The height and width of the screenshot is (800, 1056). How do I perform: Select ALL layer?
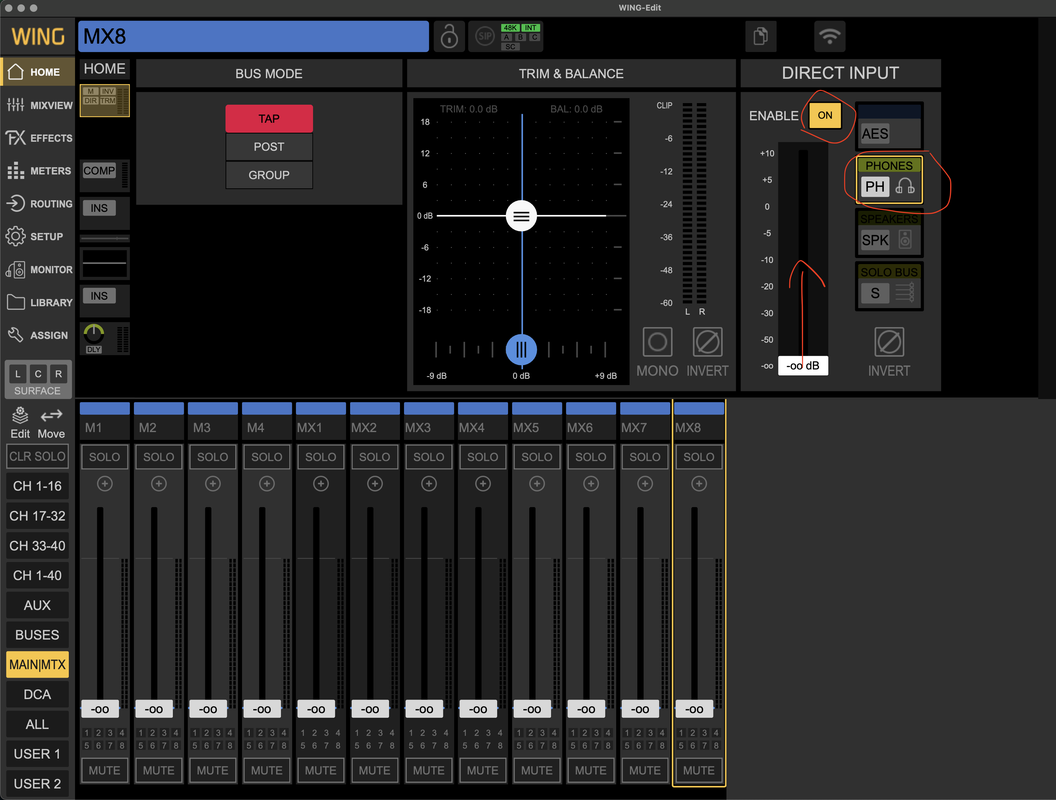pos(38,725)
